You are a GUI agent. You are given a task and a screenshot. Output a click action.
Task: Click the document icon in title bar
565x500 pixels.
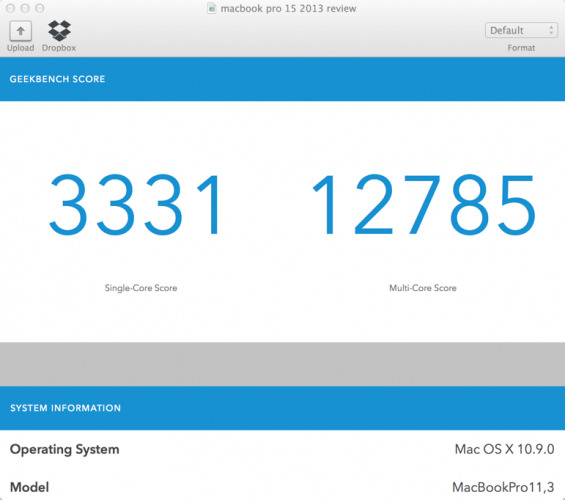pyautogui.click(x=212, y=8)
